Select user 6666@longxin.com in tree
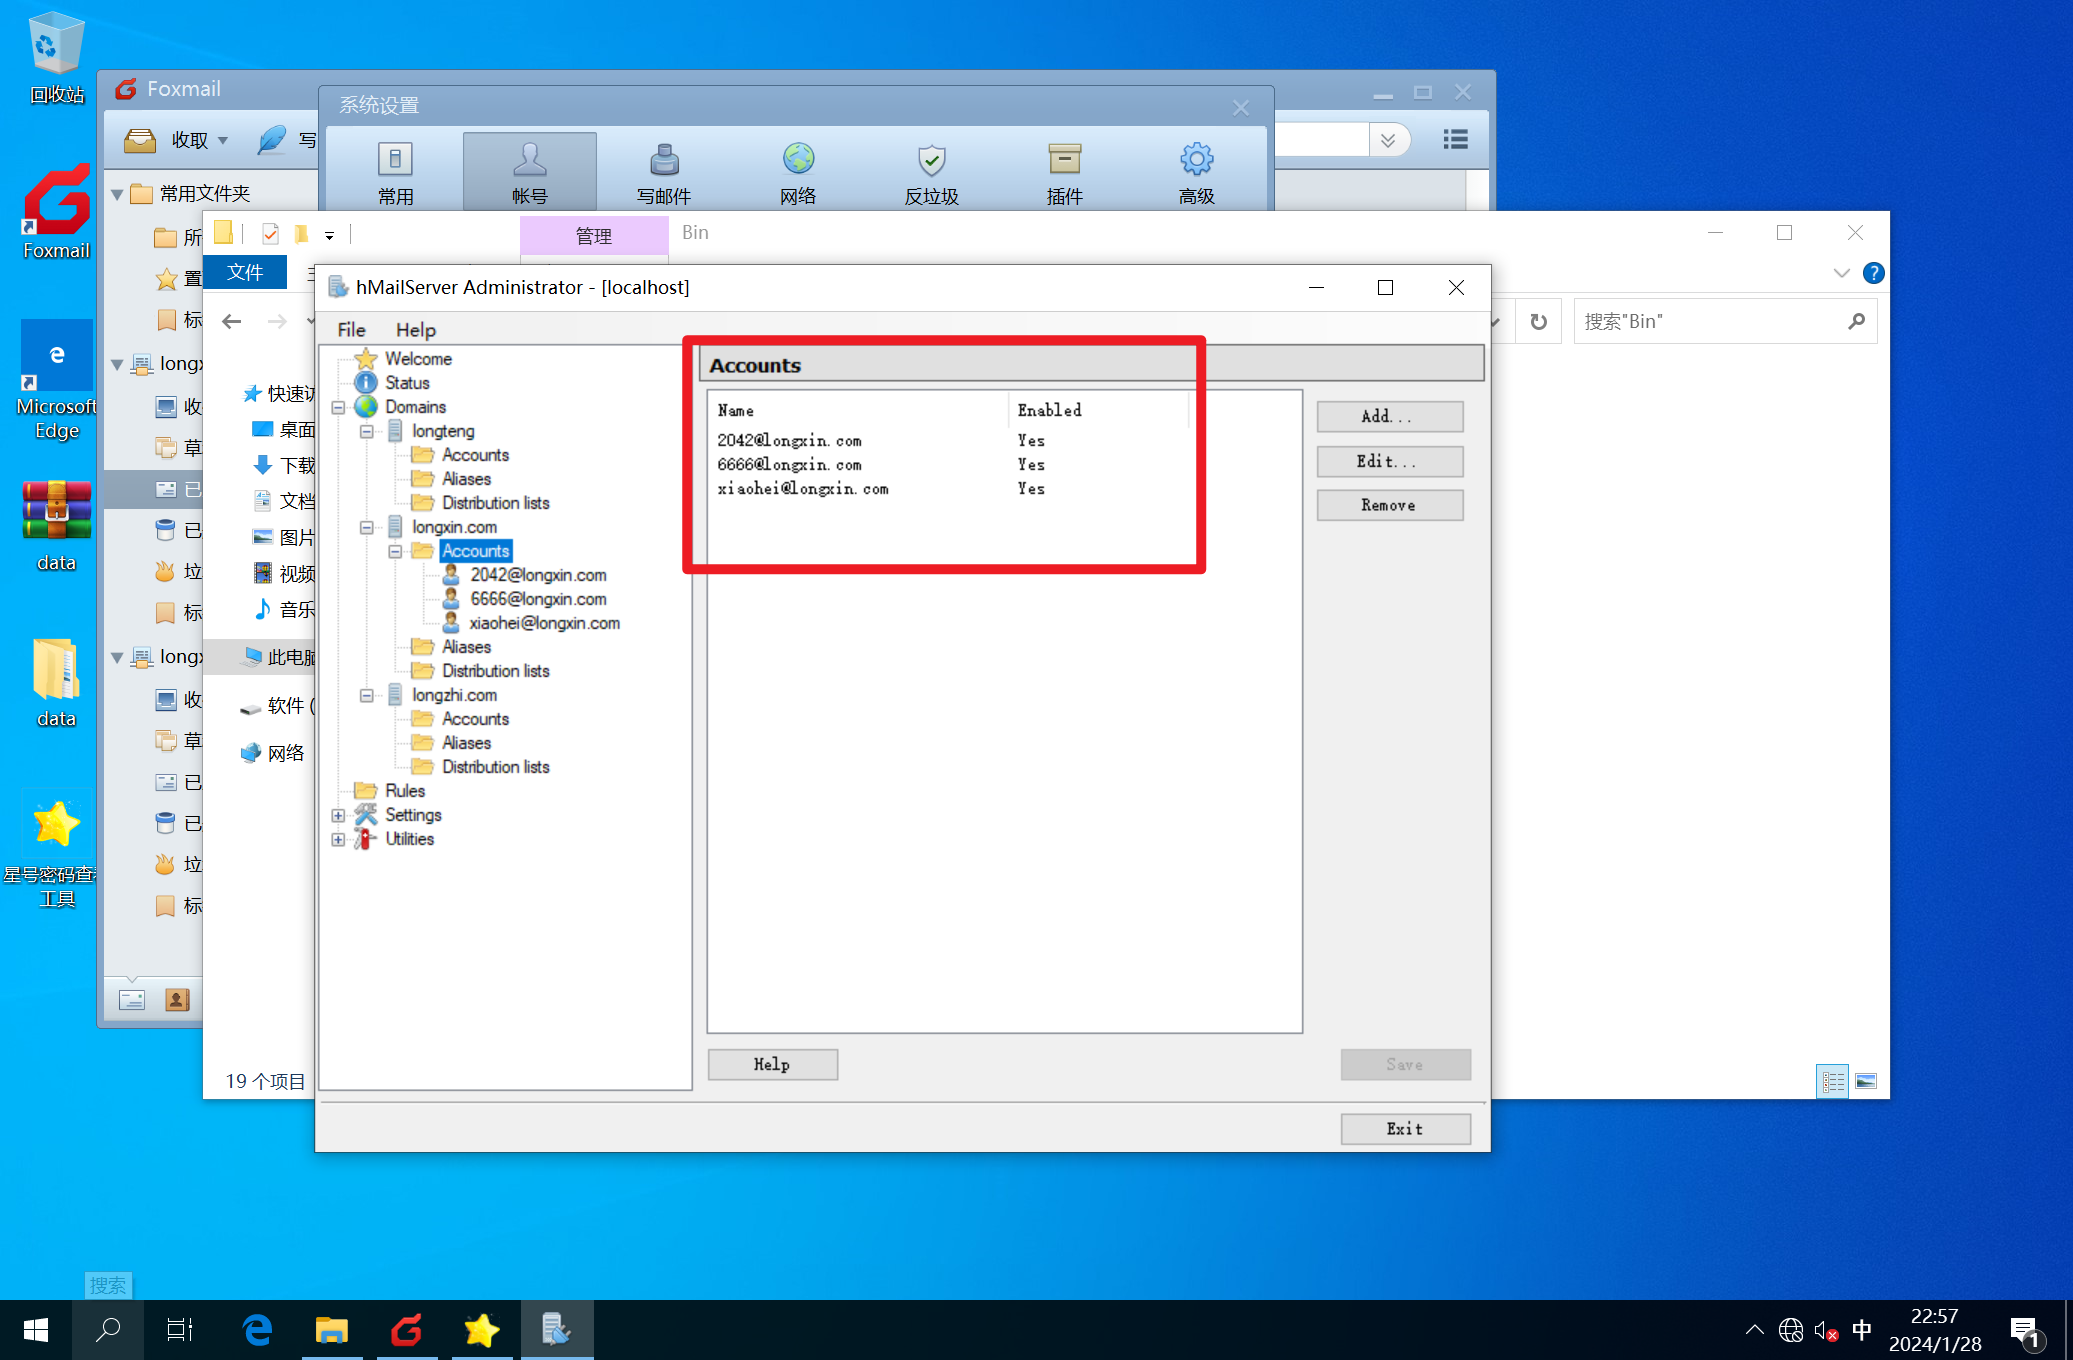Screen dimensions: 2073x1360 (x=538, y=599)
